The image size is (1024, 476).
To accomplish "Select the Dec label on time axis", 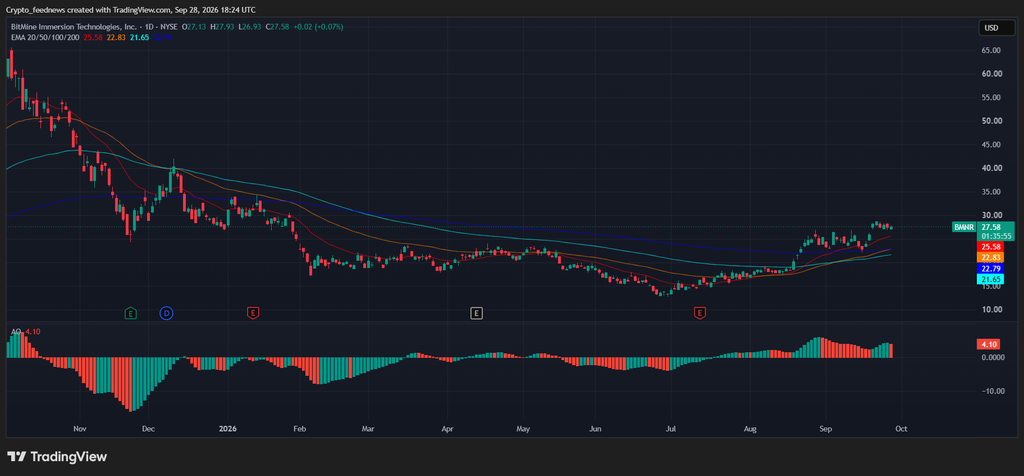I will click(148, 429).
